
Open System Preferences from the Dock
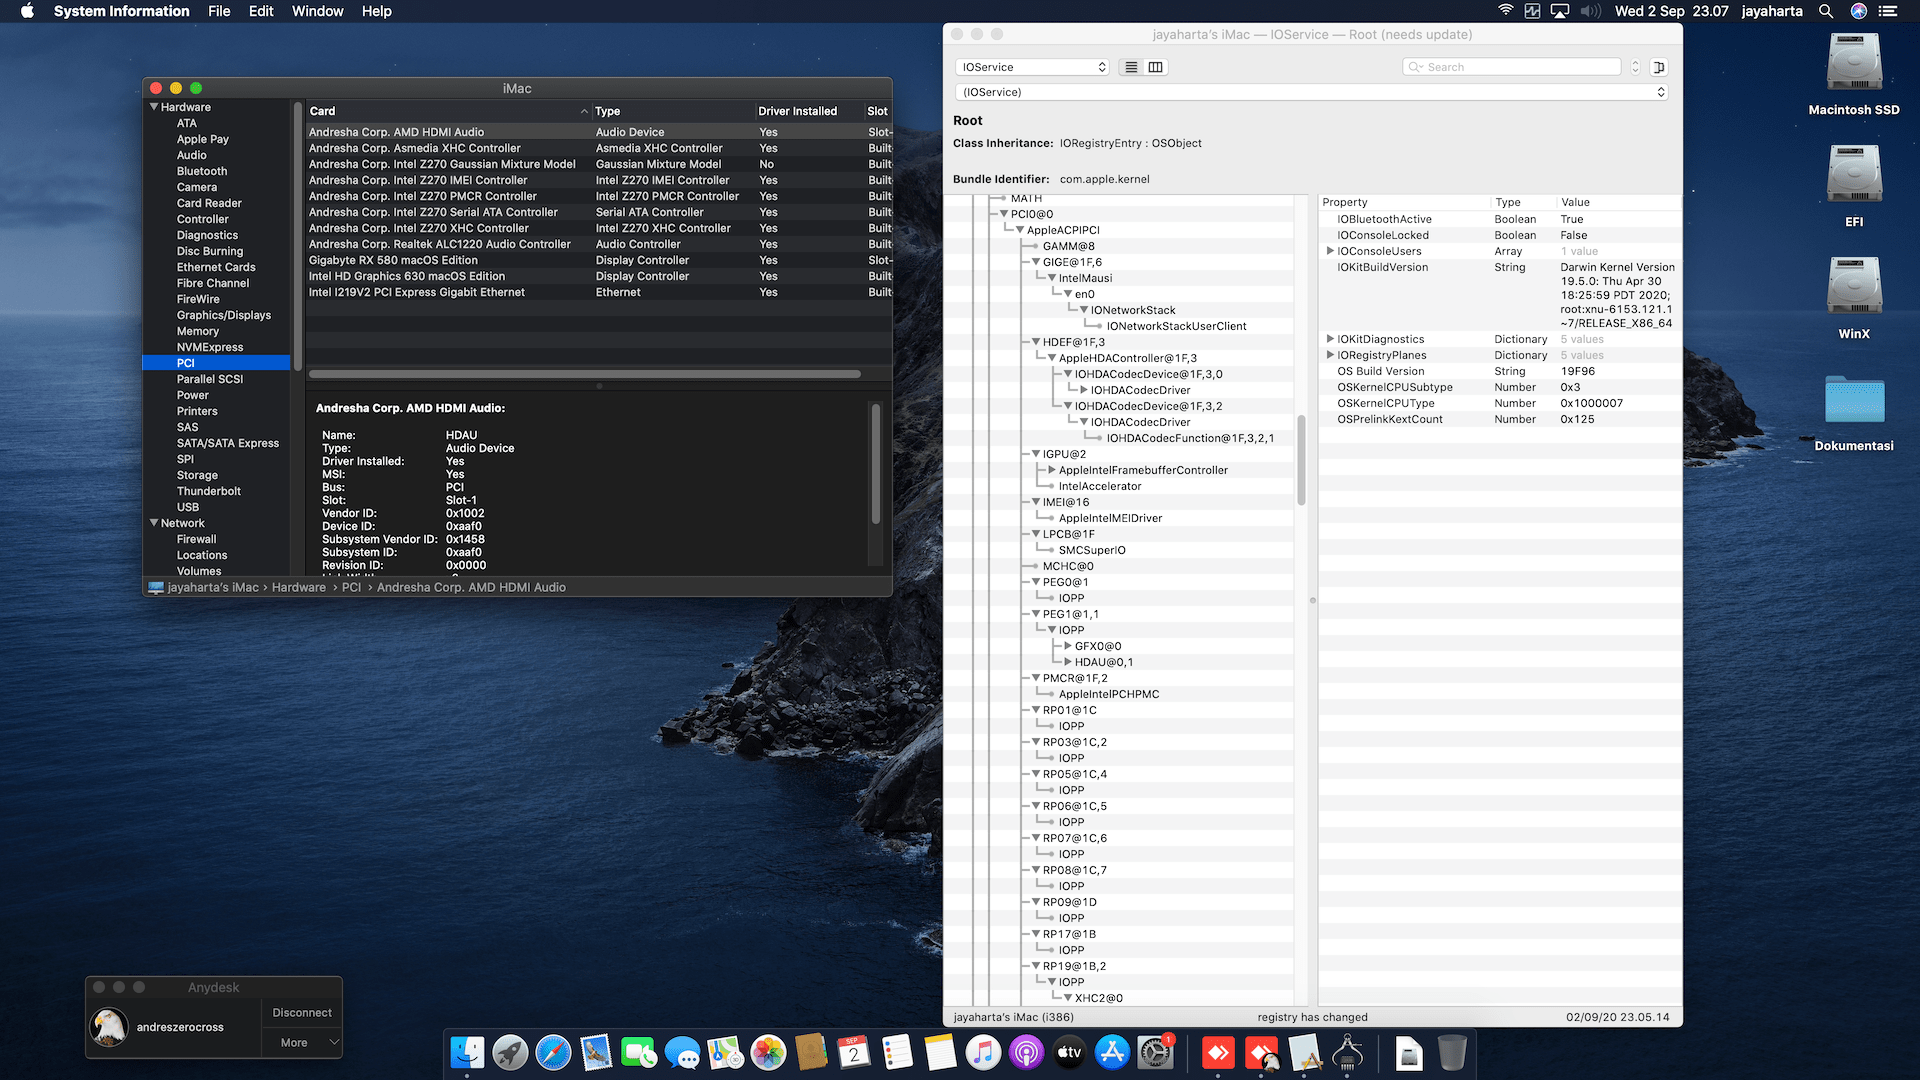pyautogui.click(x=1155, y=1053)
